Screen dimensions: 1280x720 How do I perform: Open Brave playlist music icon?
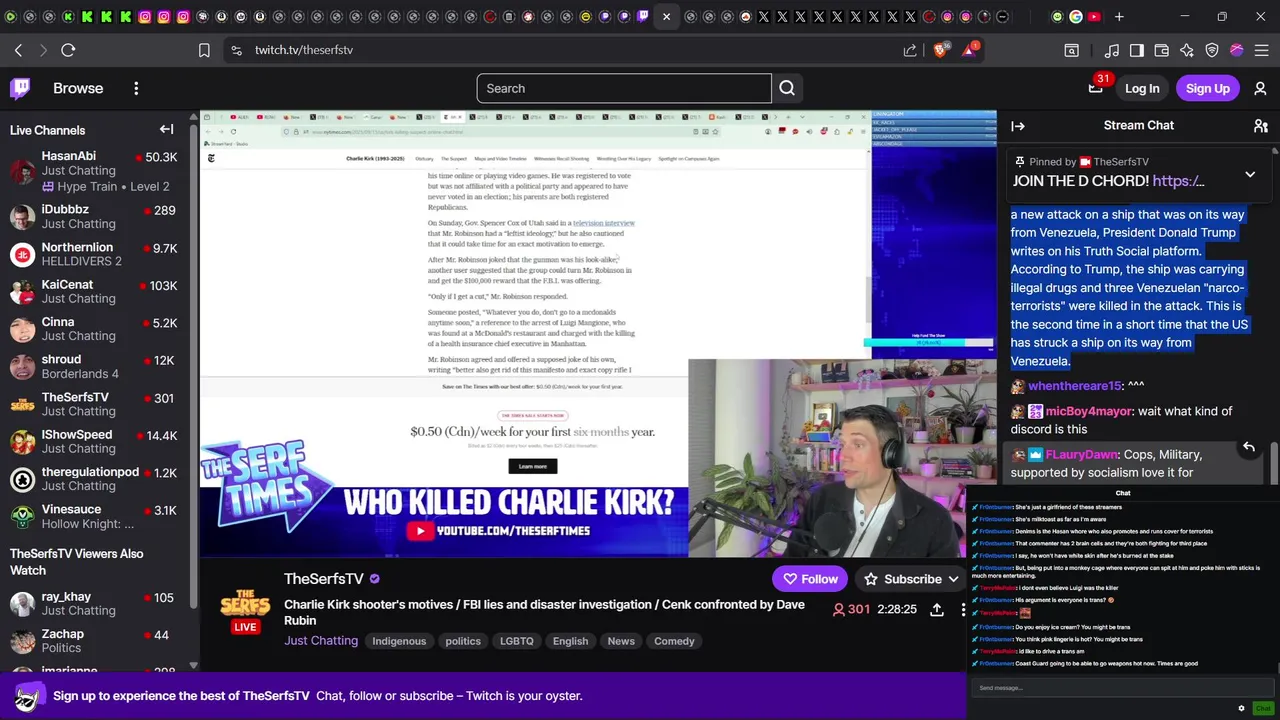(x=1112, y=50)
